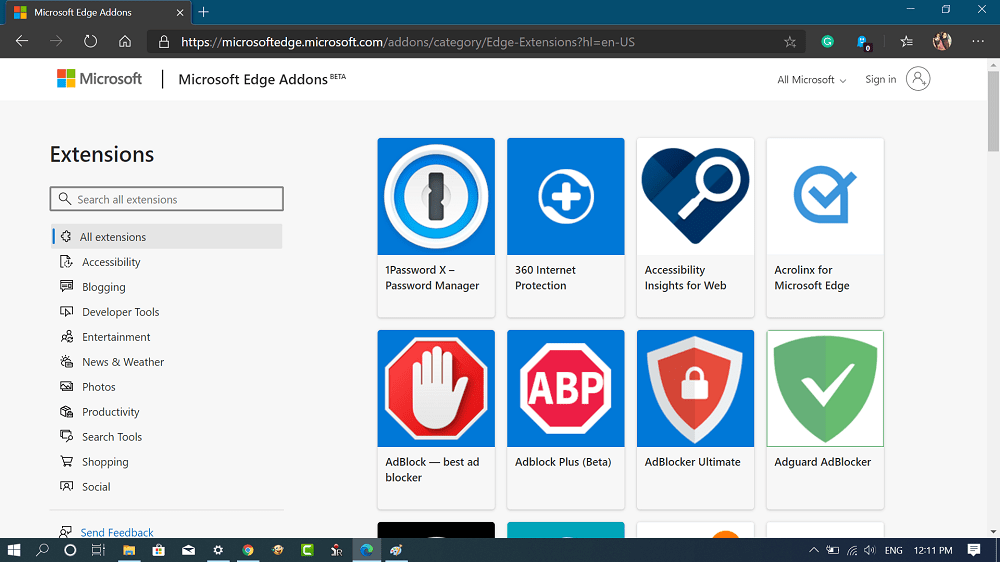Select the Microsoft Edge Addons tab
The height and width of the screenshot is (562, 1000).
(x=99, y=12)
